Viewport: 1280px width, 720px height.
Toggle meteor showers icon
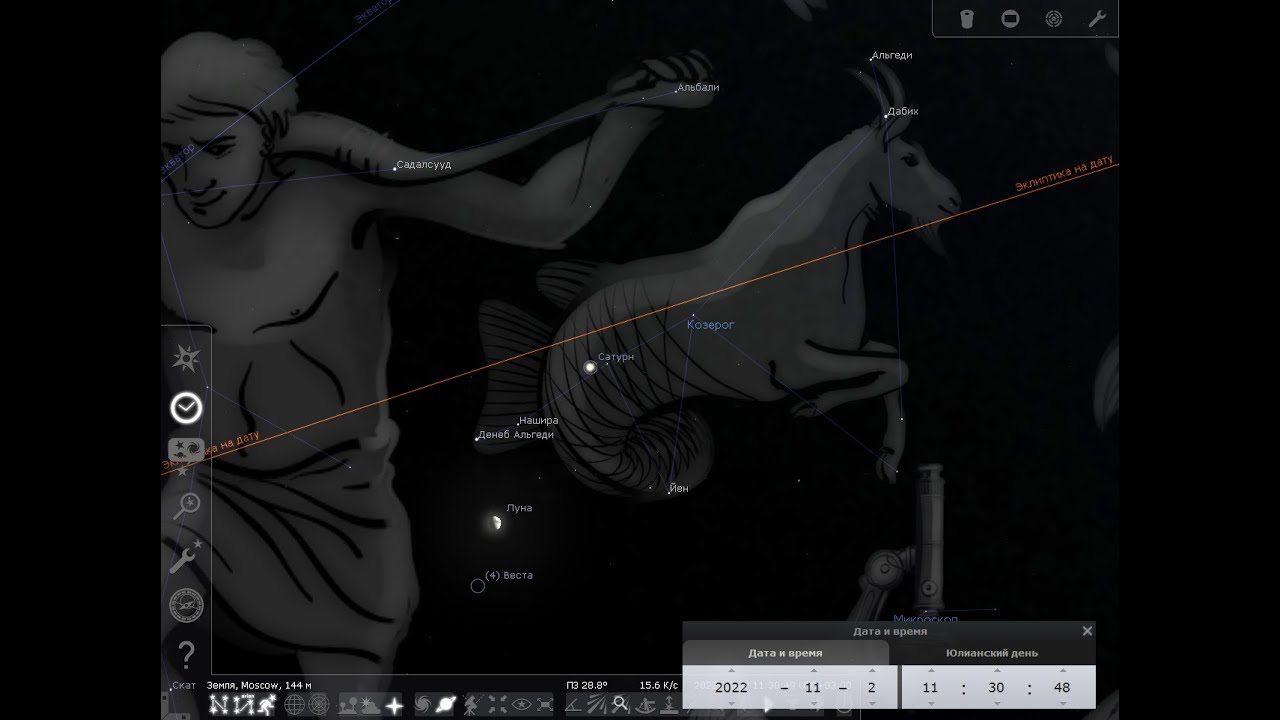click(597, 705)
